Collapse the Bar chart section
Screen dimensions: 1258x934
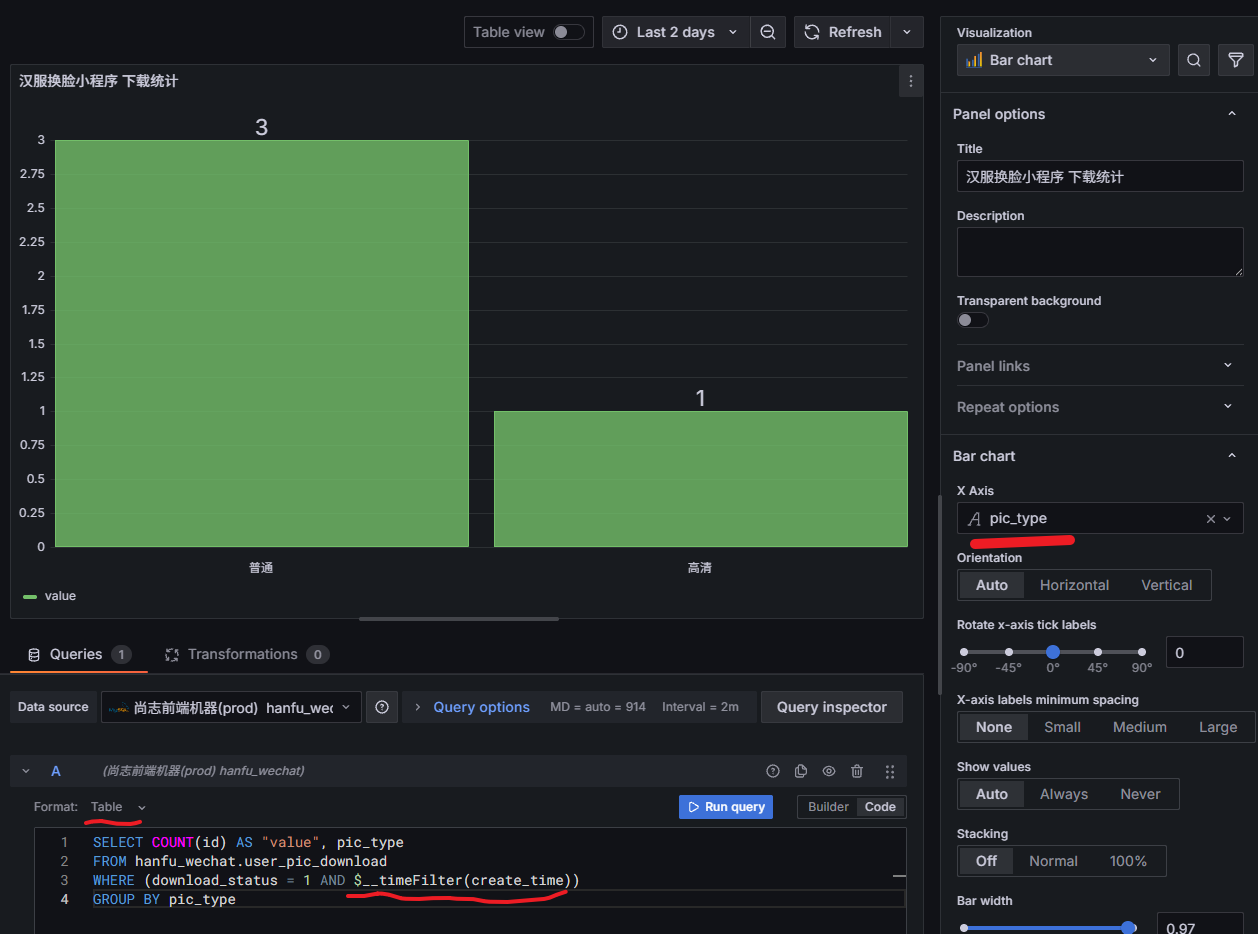[1232, 456]
